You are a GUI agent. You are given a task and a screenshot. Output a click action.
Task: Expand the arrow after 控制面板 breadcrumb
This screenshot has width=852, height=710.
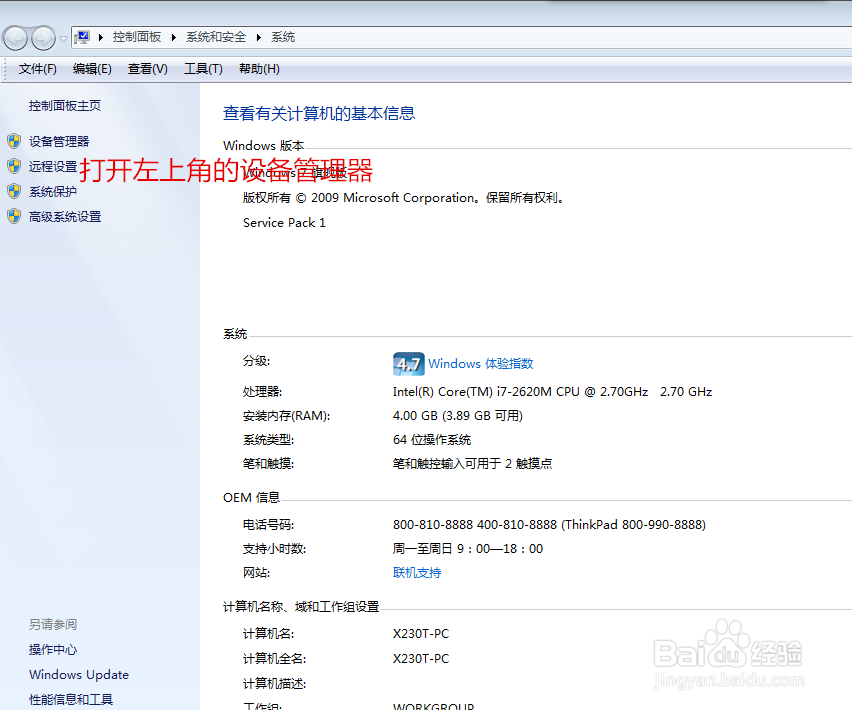(174, 37)
